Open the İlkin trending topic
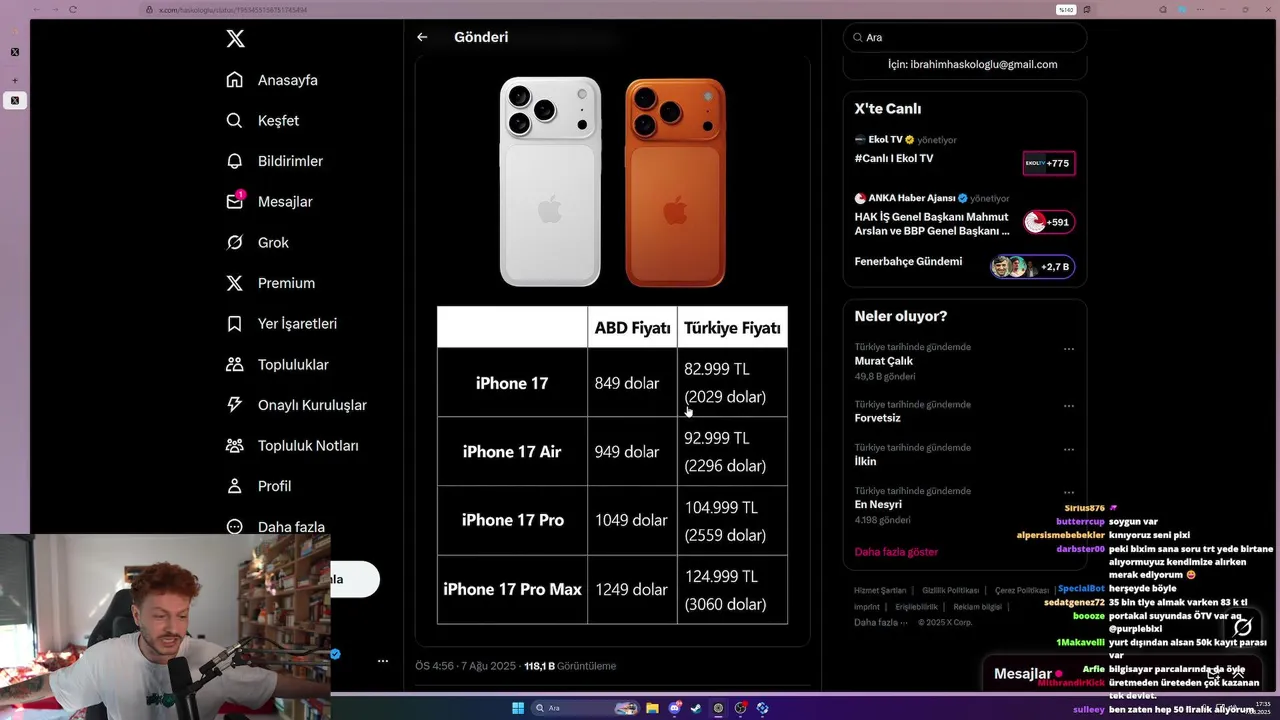 tap(865, 461)
